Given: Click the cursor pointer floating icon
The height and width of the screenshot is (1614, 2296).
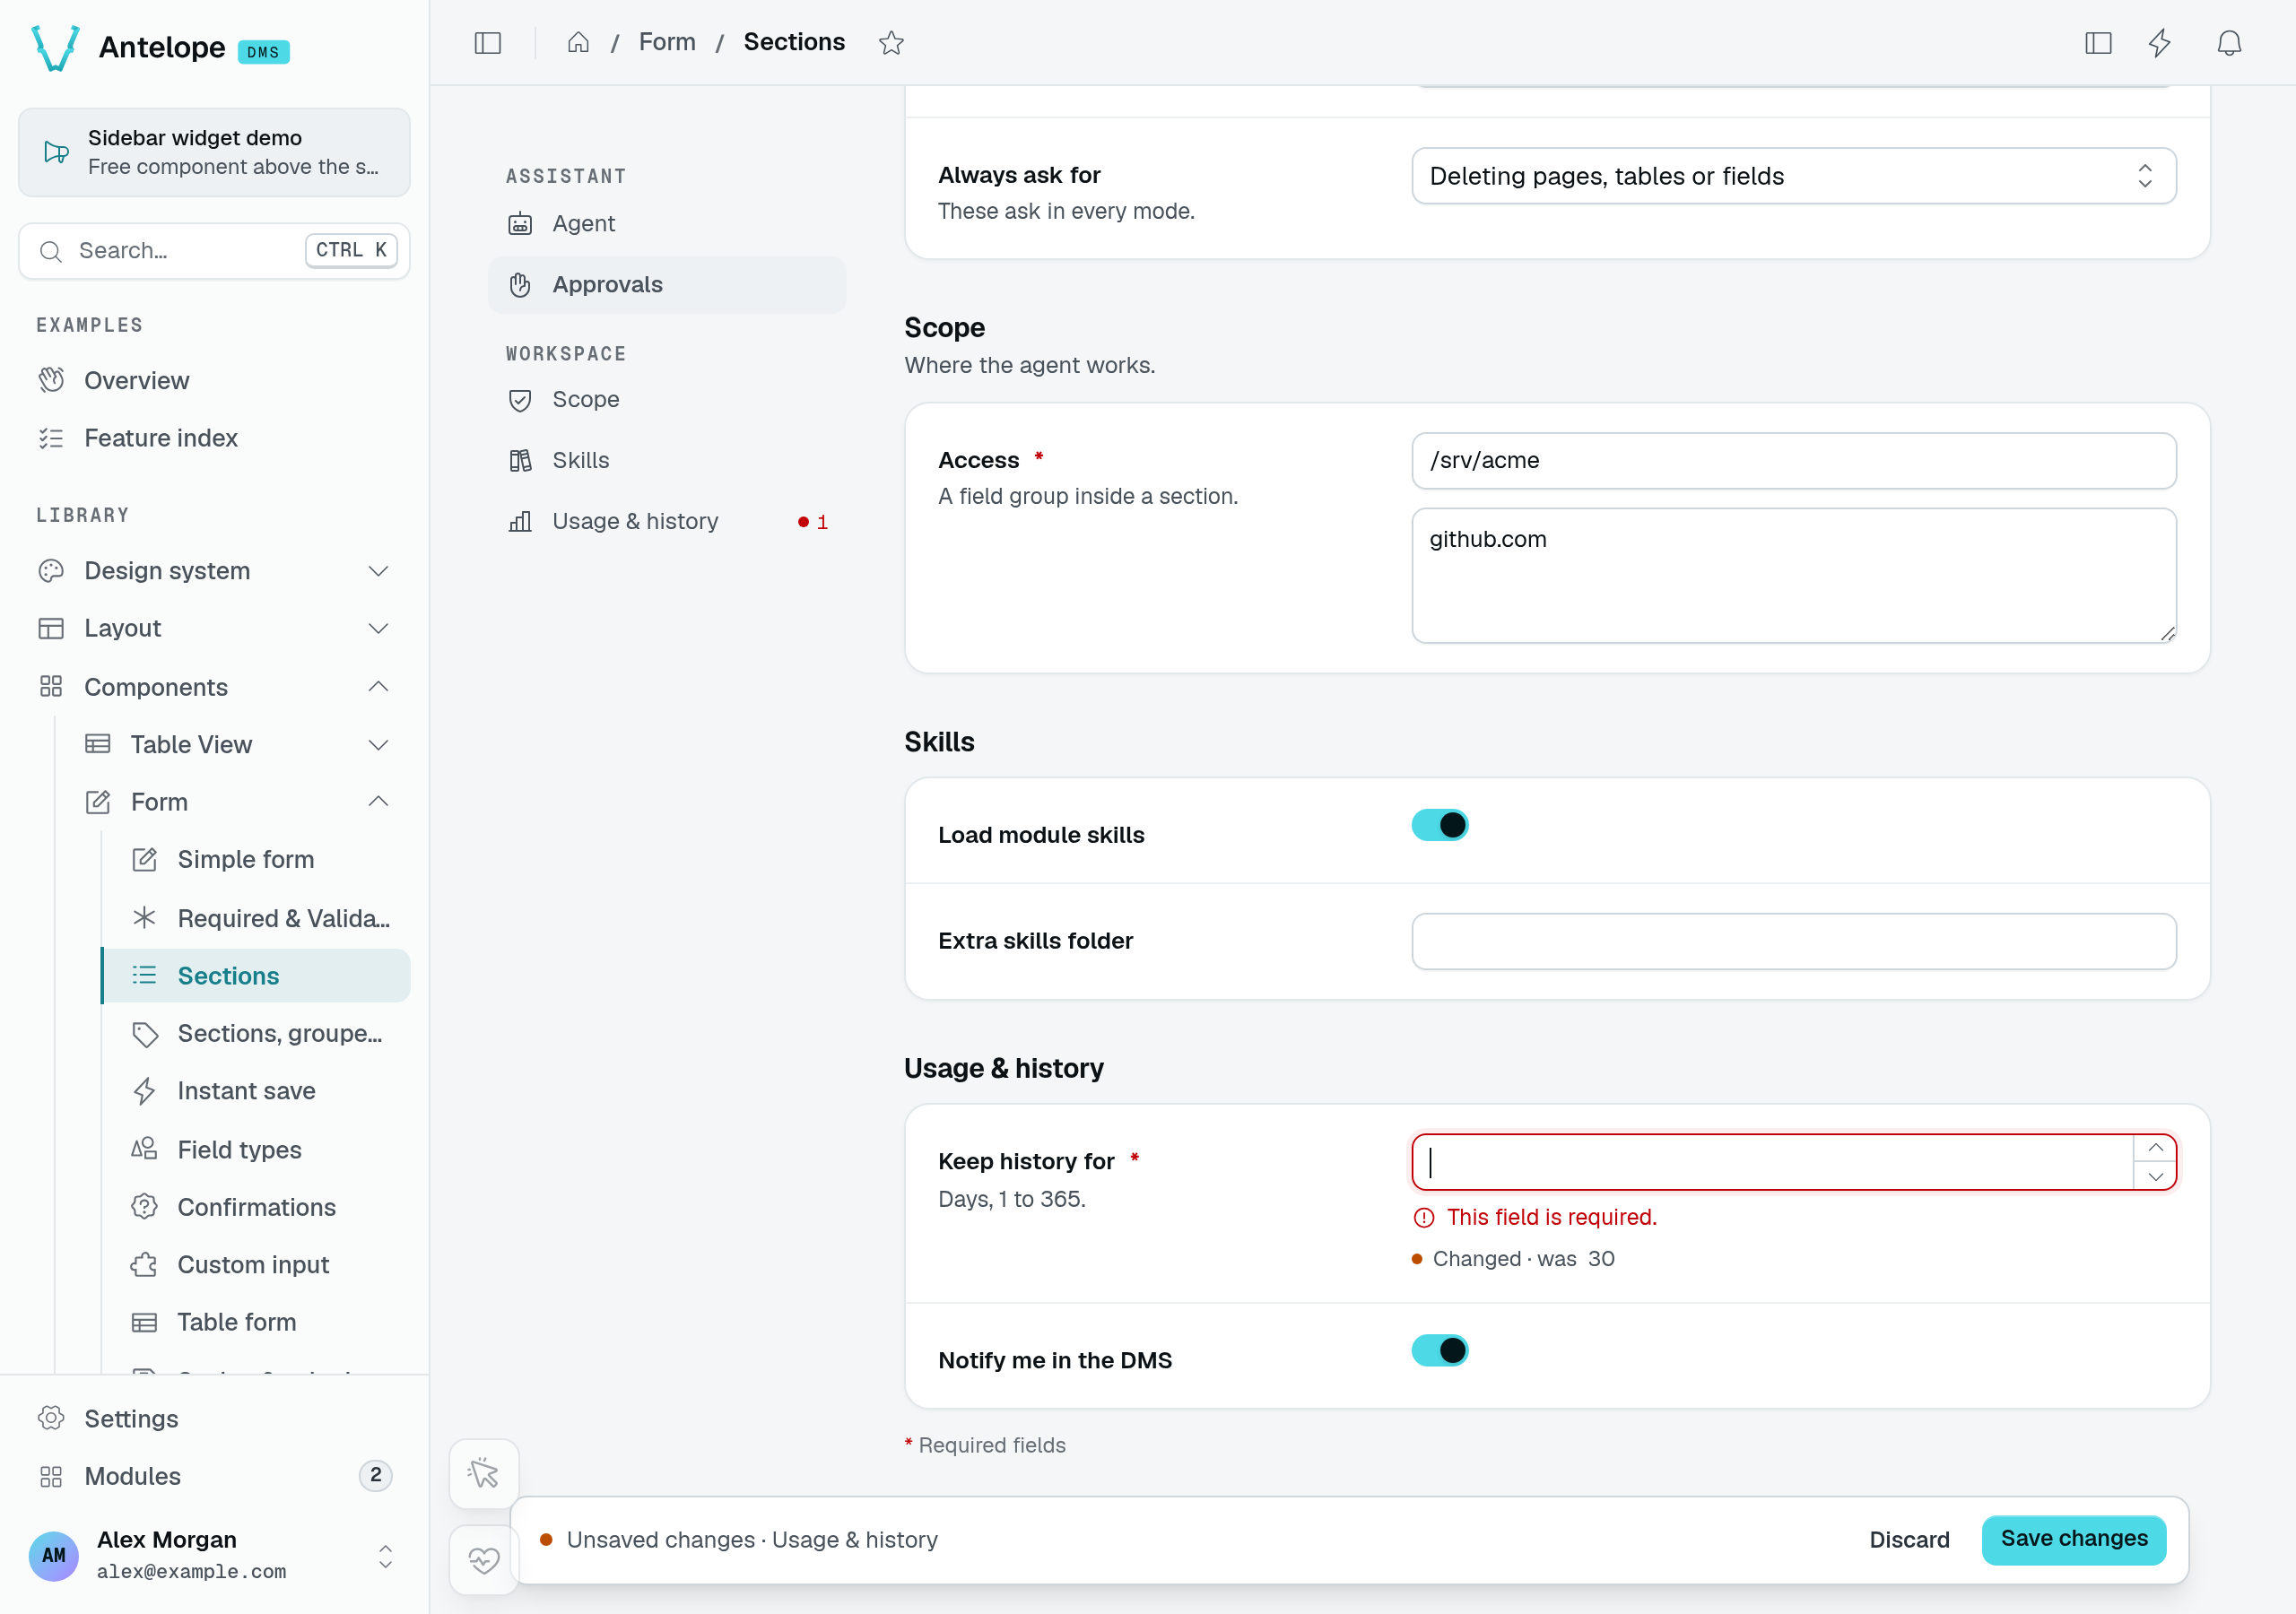Looking at the screenshot, I should pos(484,1472).
